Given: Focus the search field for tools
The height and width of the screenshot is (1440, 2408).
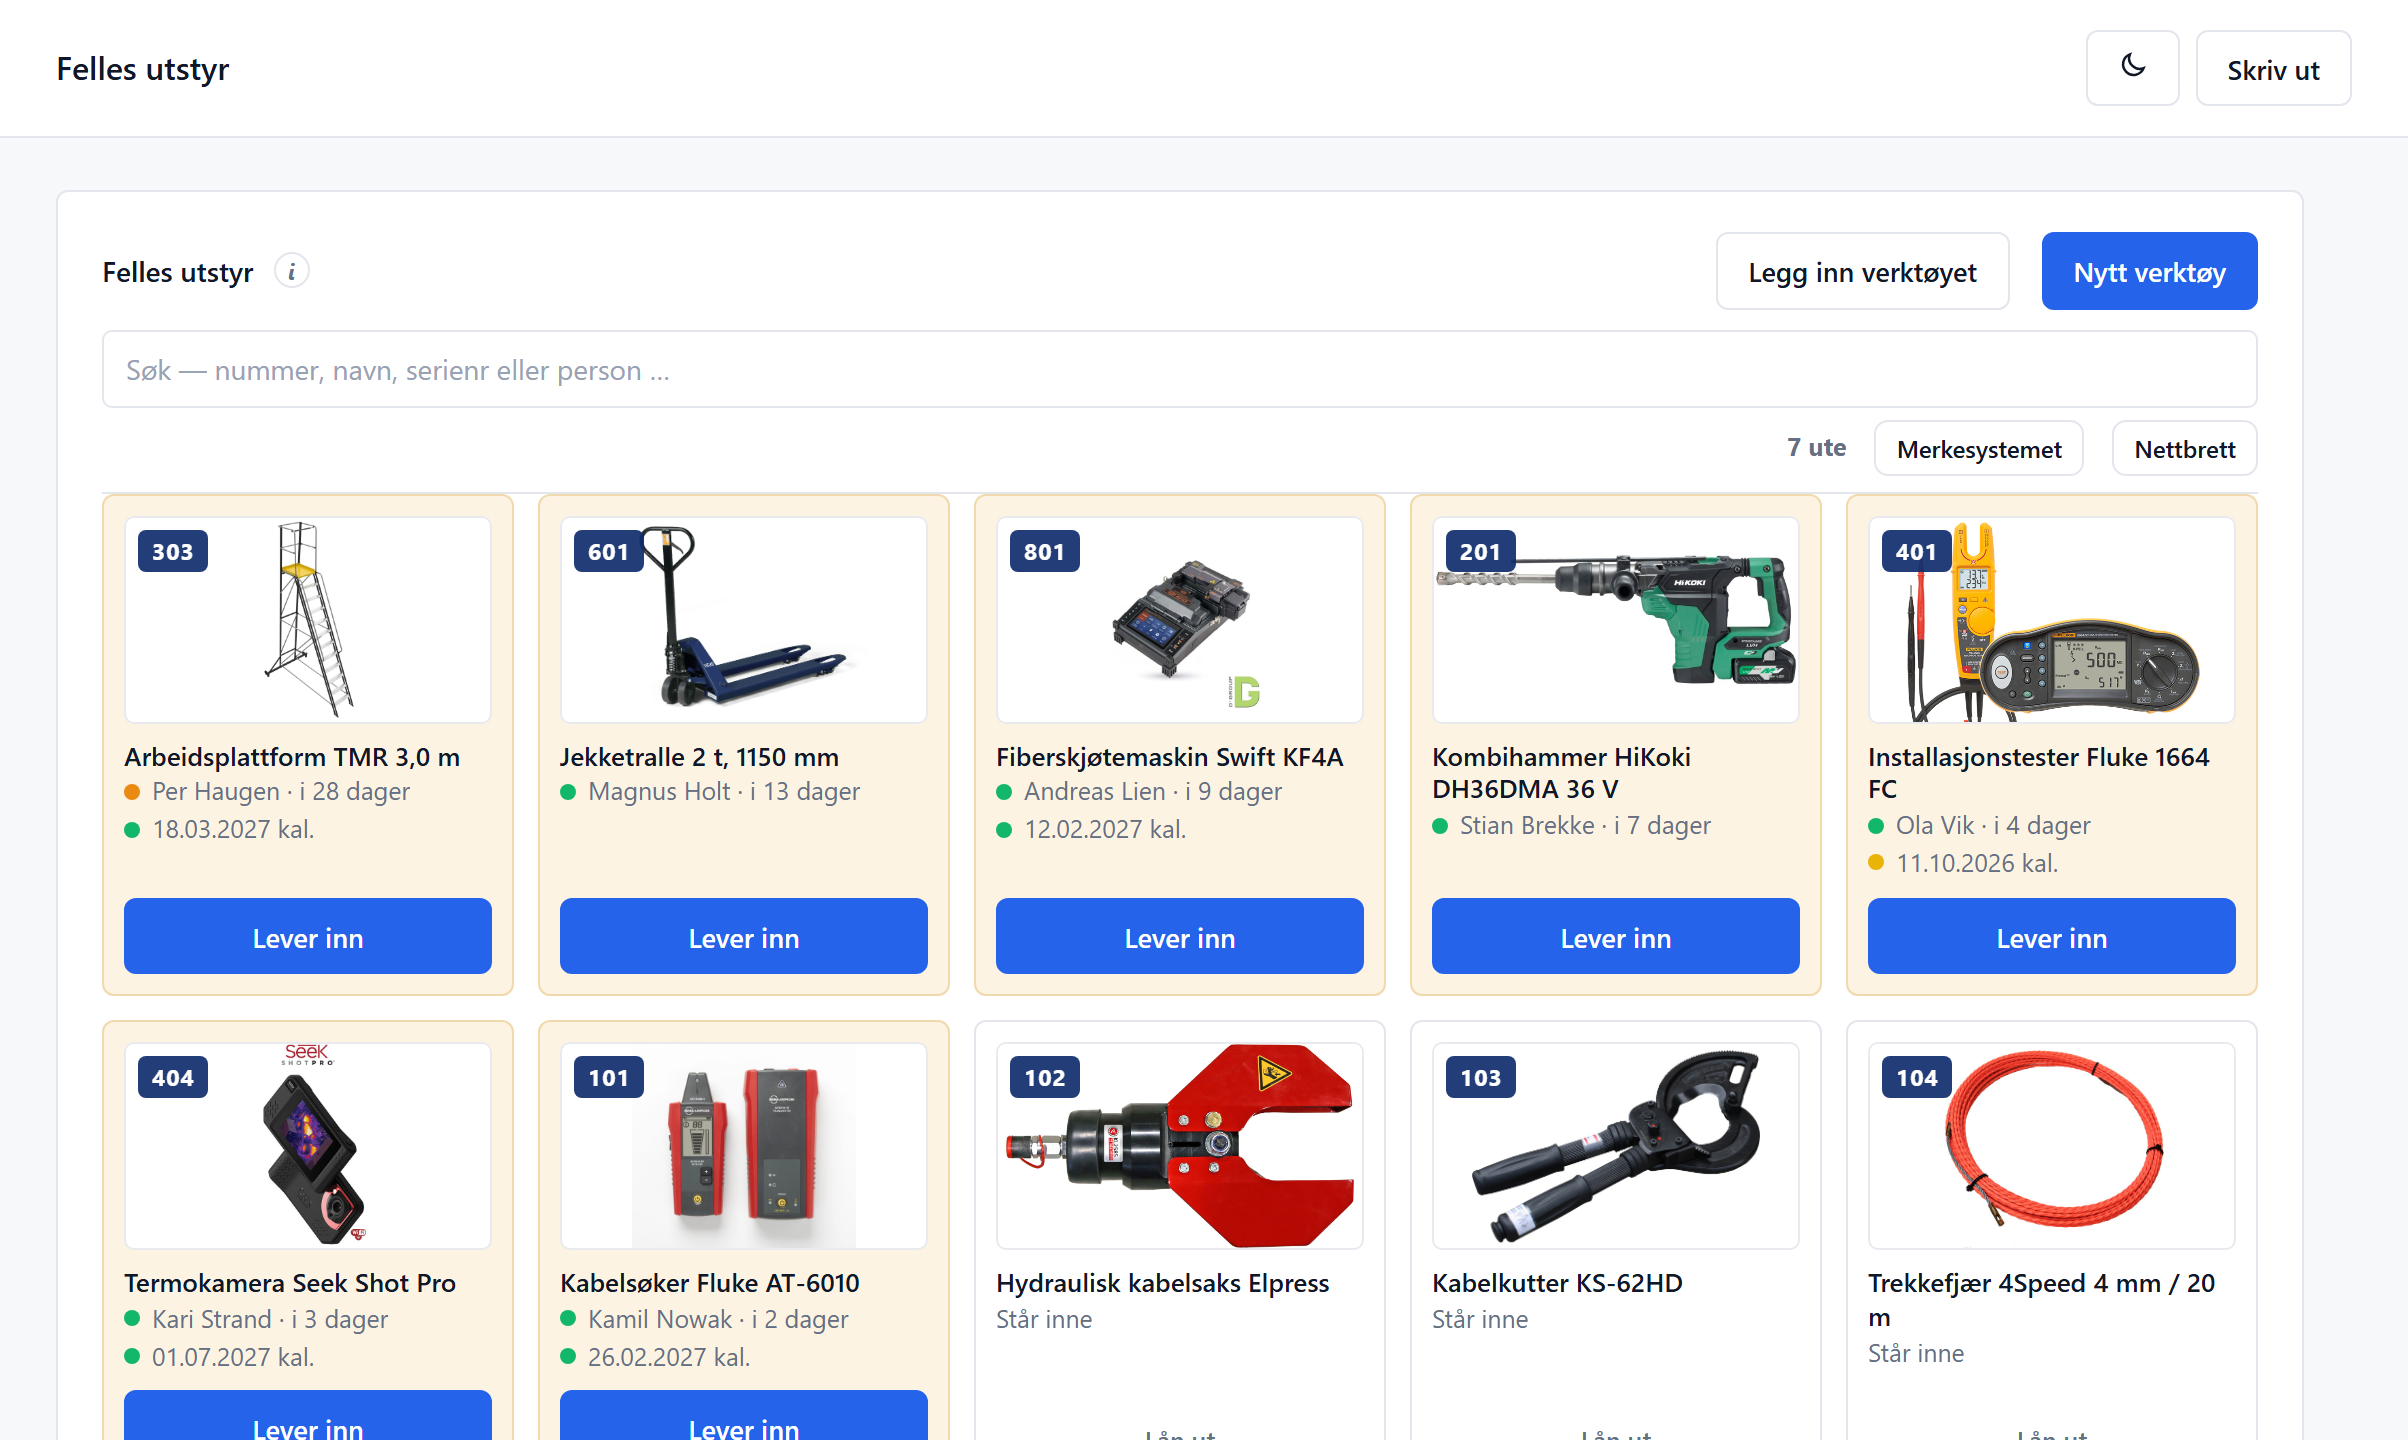Looking at the screenshot, I should [1179, 369].
